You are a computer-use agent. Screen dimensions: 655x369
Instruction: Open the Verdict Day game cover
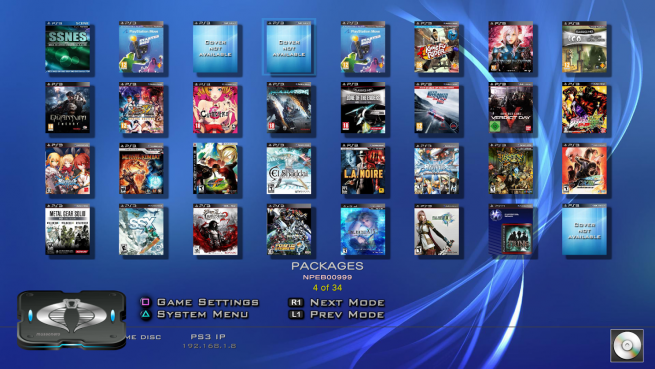pyautogui.click(x=511, y=108)
